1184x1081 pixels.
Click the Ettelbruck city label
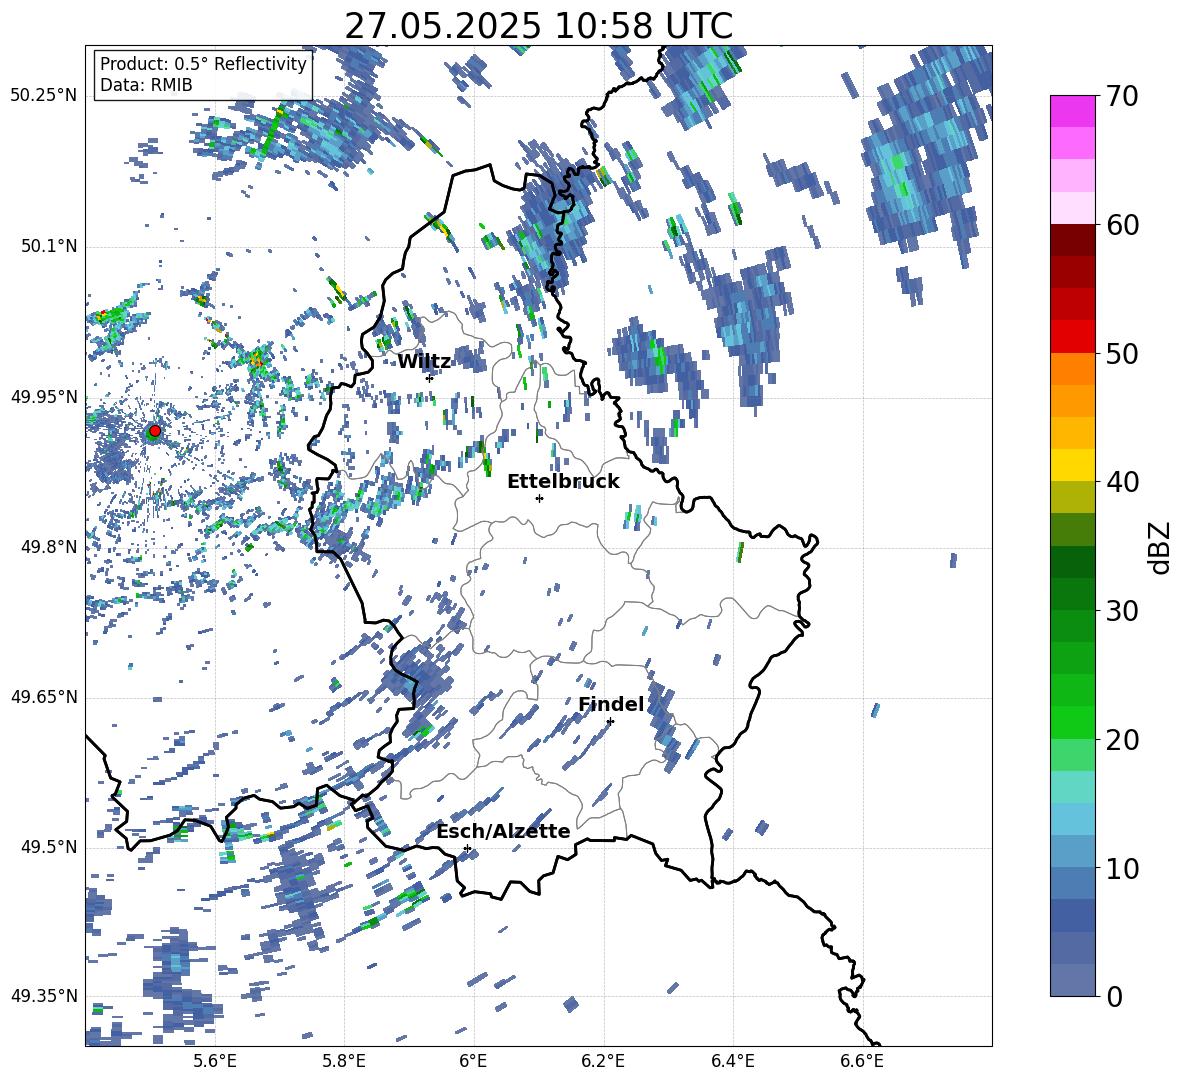pyautogui.click(x=563, y=482)
